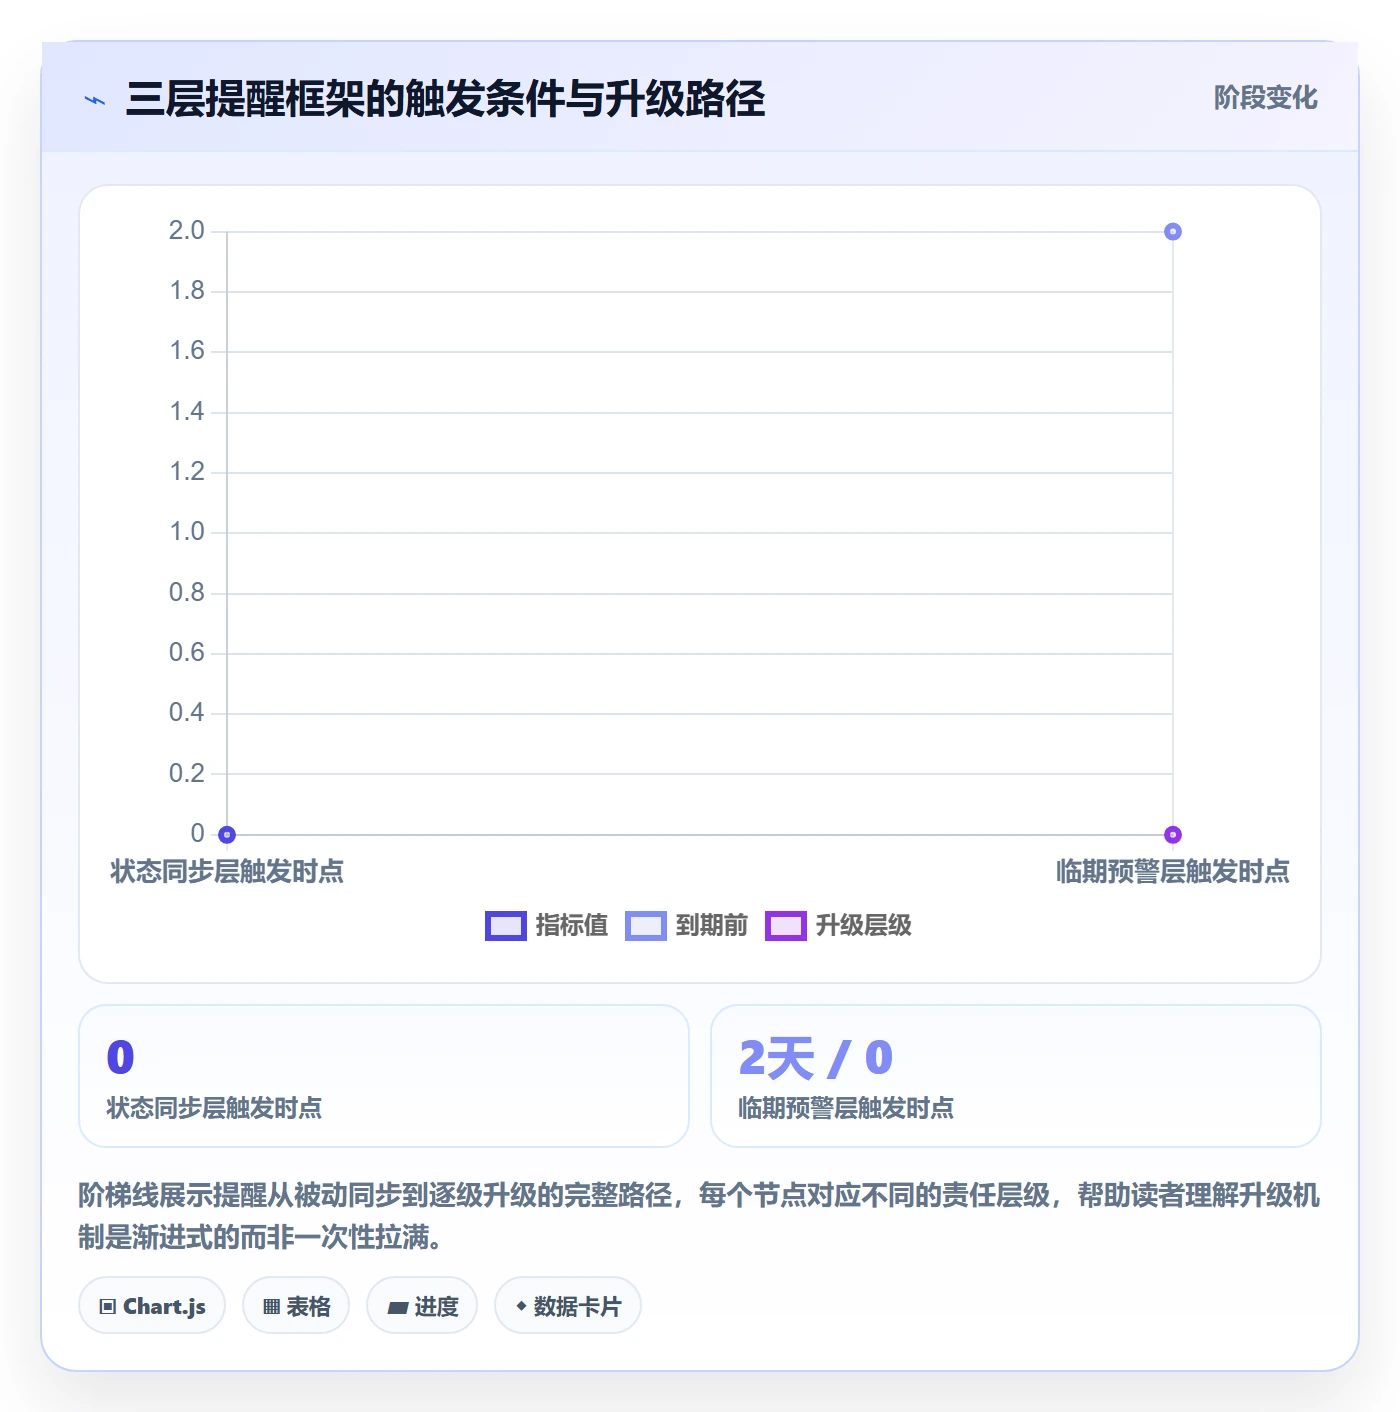This screenshot has height=1412, width=1400.
Task: Click the data point at value 2.0
Action: [x=1173, y=232]
